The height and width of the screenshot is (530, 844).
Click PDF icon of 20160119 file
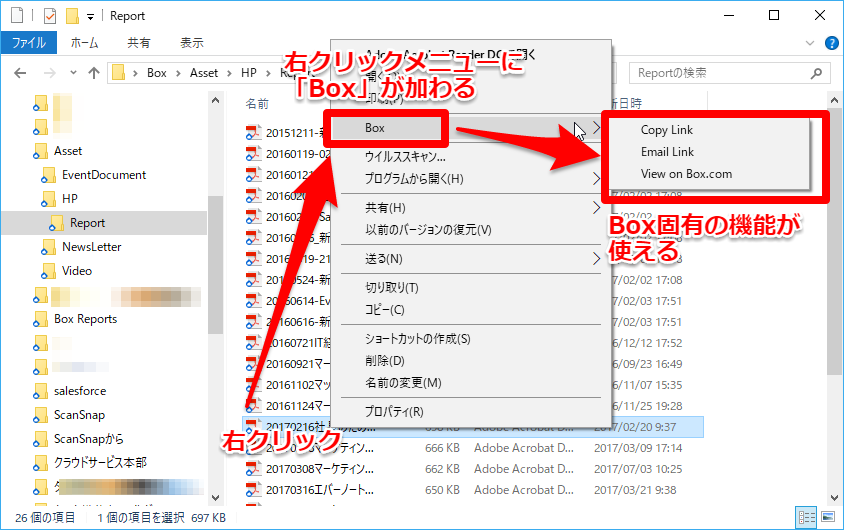pos(253,154)
